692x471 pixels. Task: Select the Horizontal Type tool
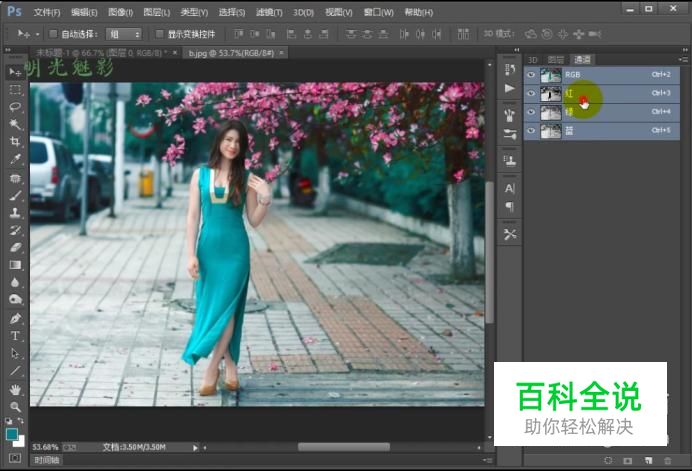15,335
